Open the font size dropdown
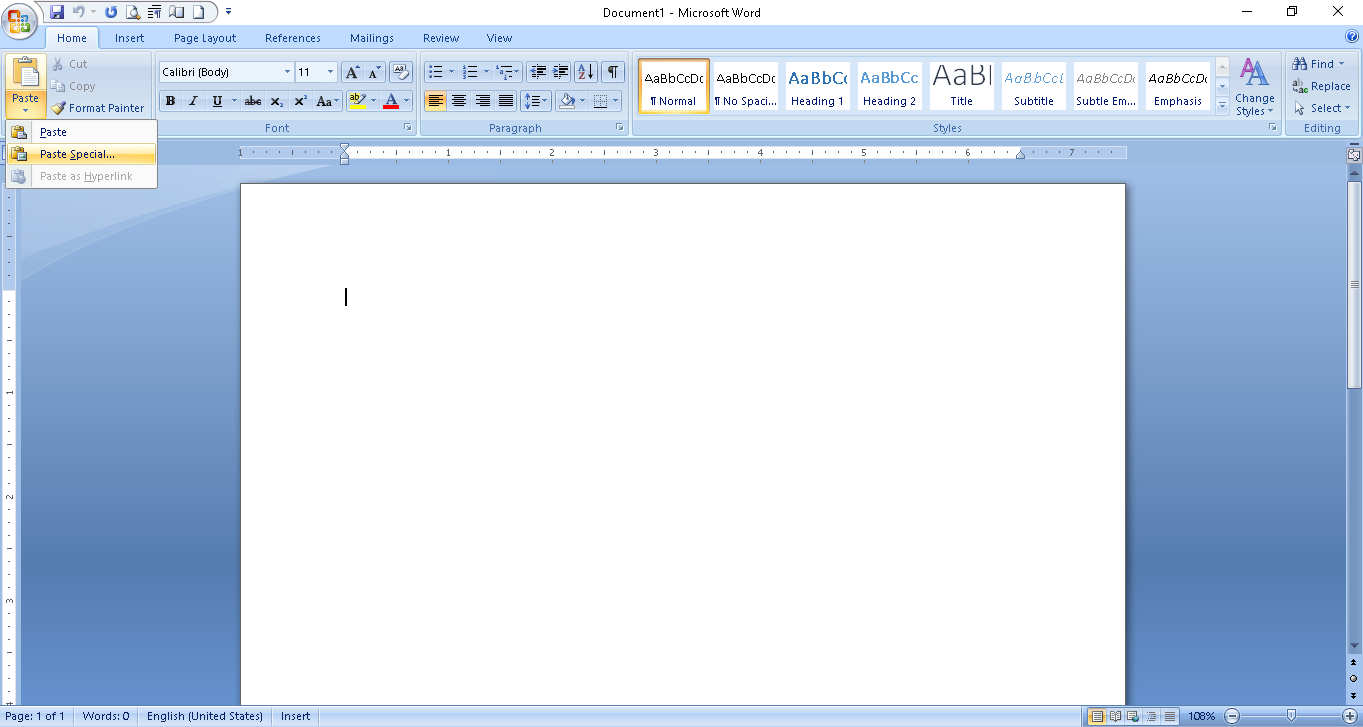Viewport: 1363px width, 727px height. (331, 72)
